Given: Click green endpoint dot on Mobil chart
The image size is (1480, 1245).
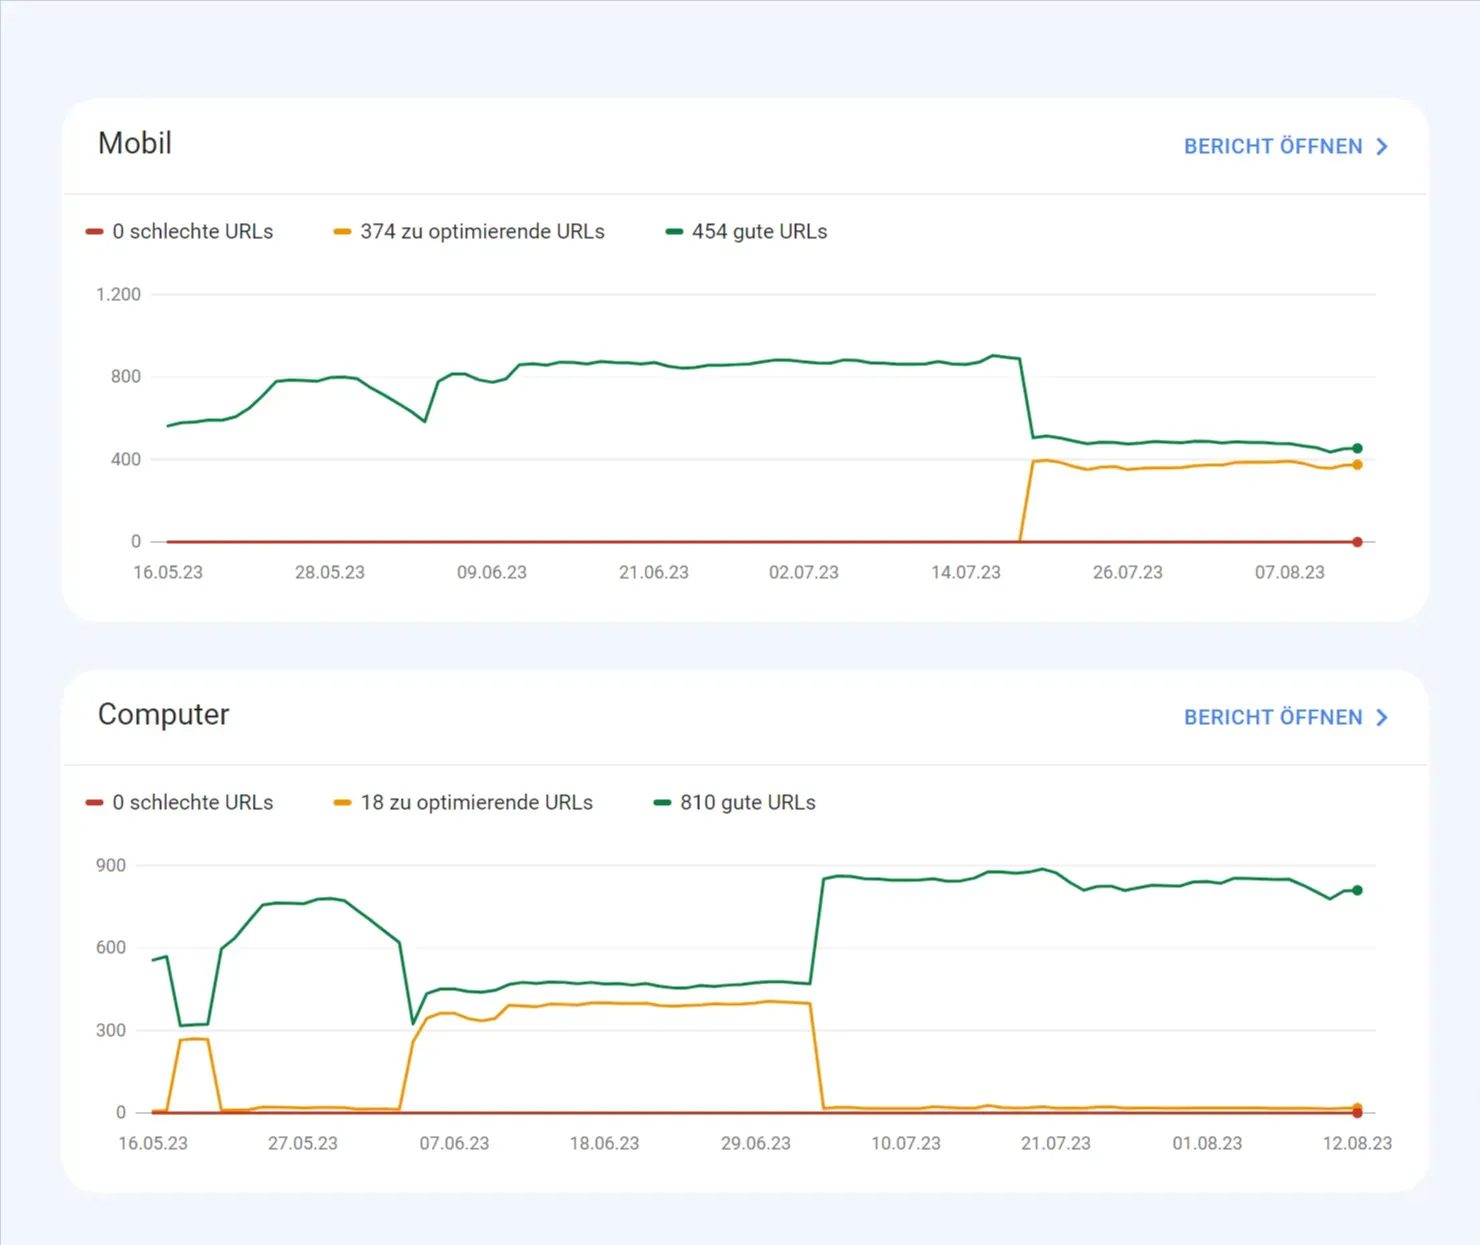Looking at the screenshot, I should [1357, 448].
